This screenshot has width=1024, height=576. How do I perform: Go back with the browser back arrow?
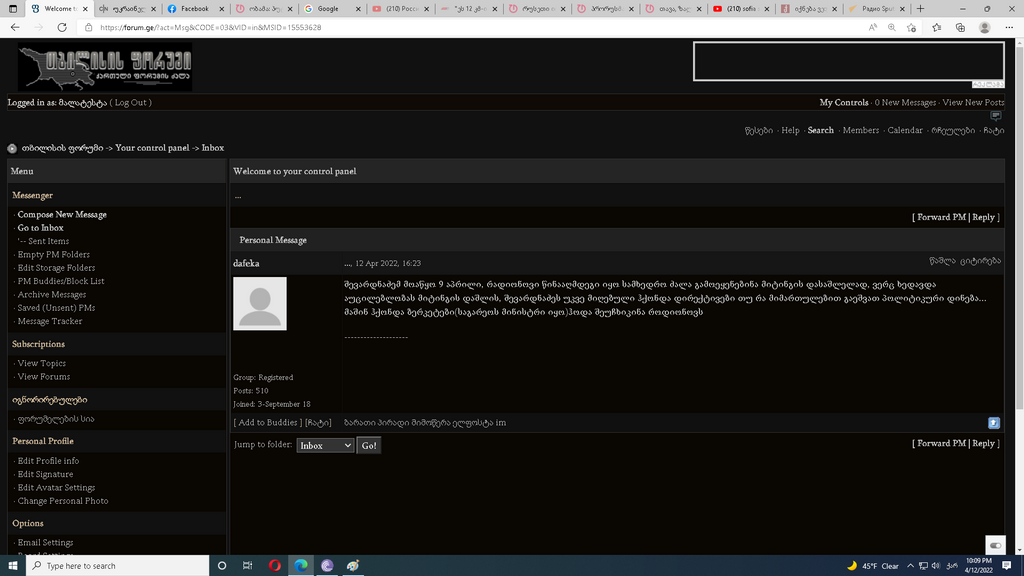point(15,27)
